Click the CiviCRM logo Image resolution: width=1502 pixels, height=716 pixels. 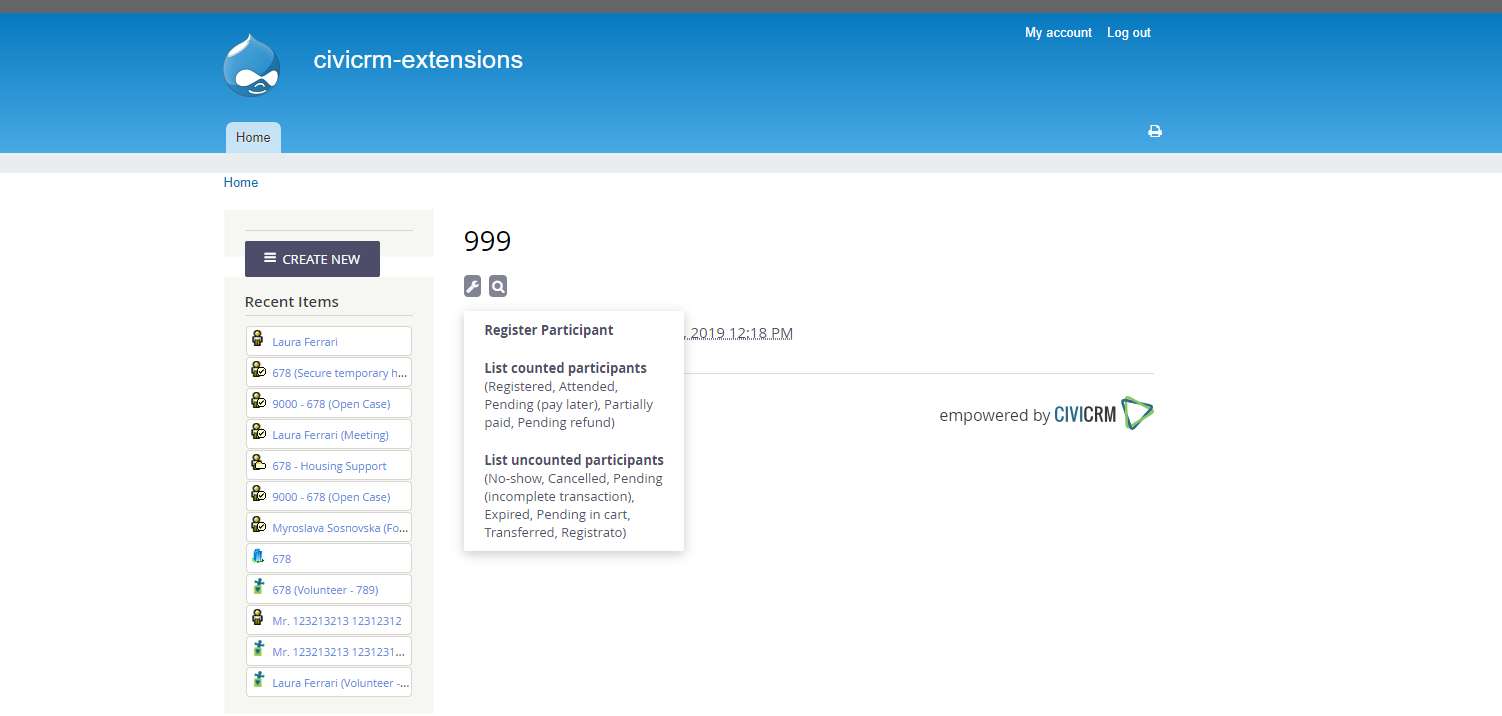[x=1104, y=414]
